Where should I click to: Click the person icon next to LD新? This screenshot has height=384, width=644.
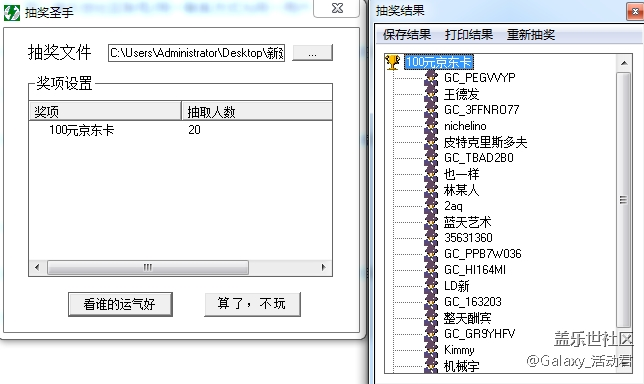point(431,286)
